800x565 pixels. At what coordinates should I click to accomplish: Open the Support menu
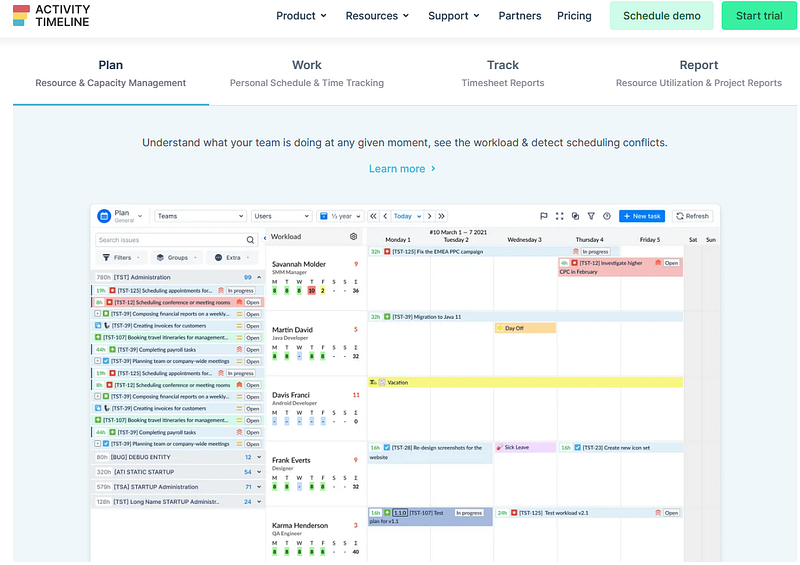(x=454, y=16)
